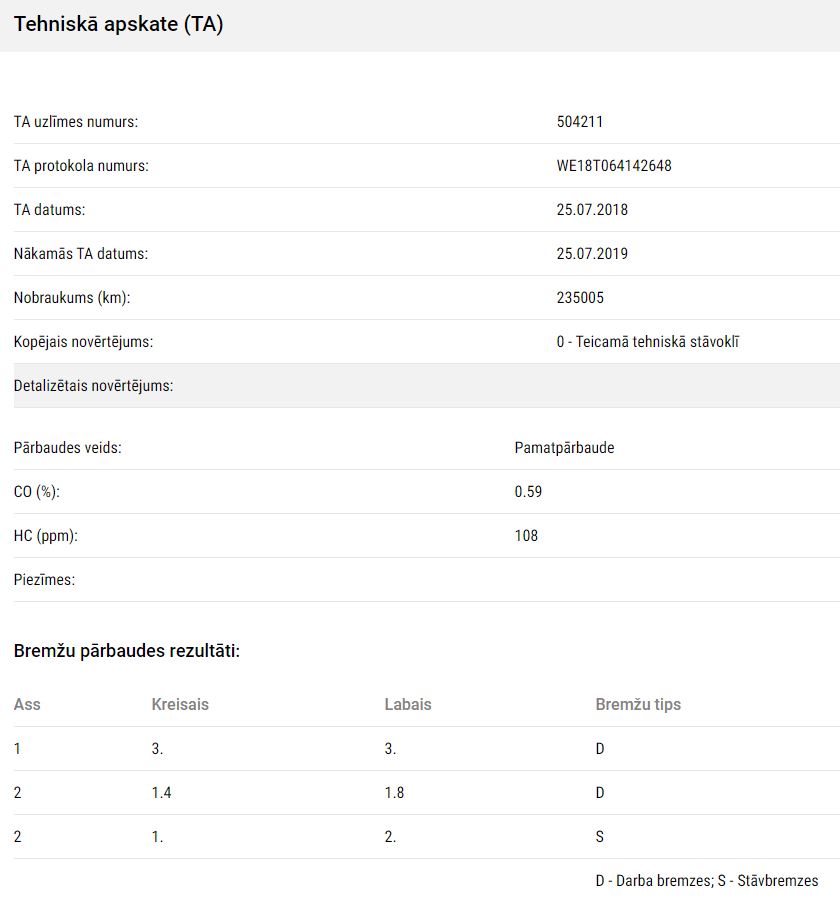The image size is (840, 898).
Task: Select the CO value 0.59
Action: (x=528, y=492)
